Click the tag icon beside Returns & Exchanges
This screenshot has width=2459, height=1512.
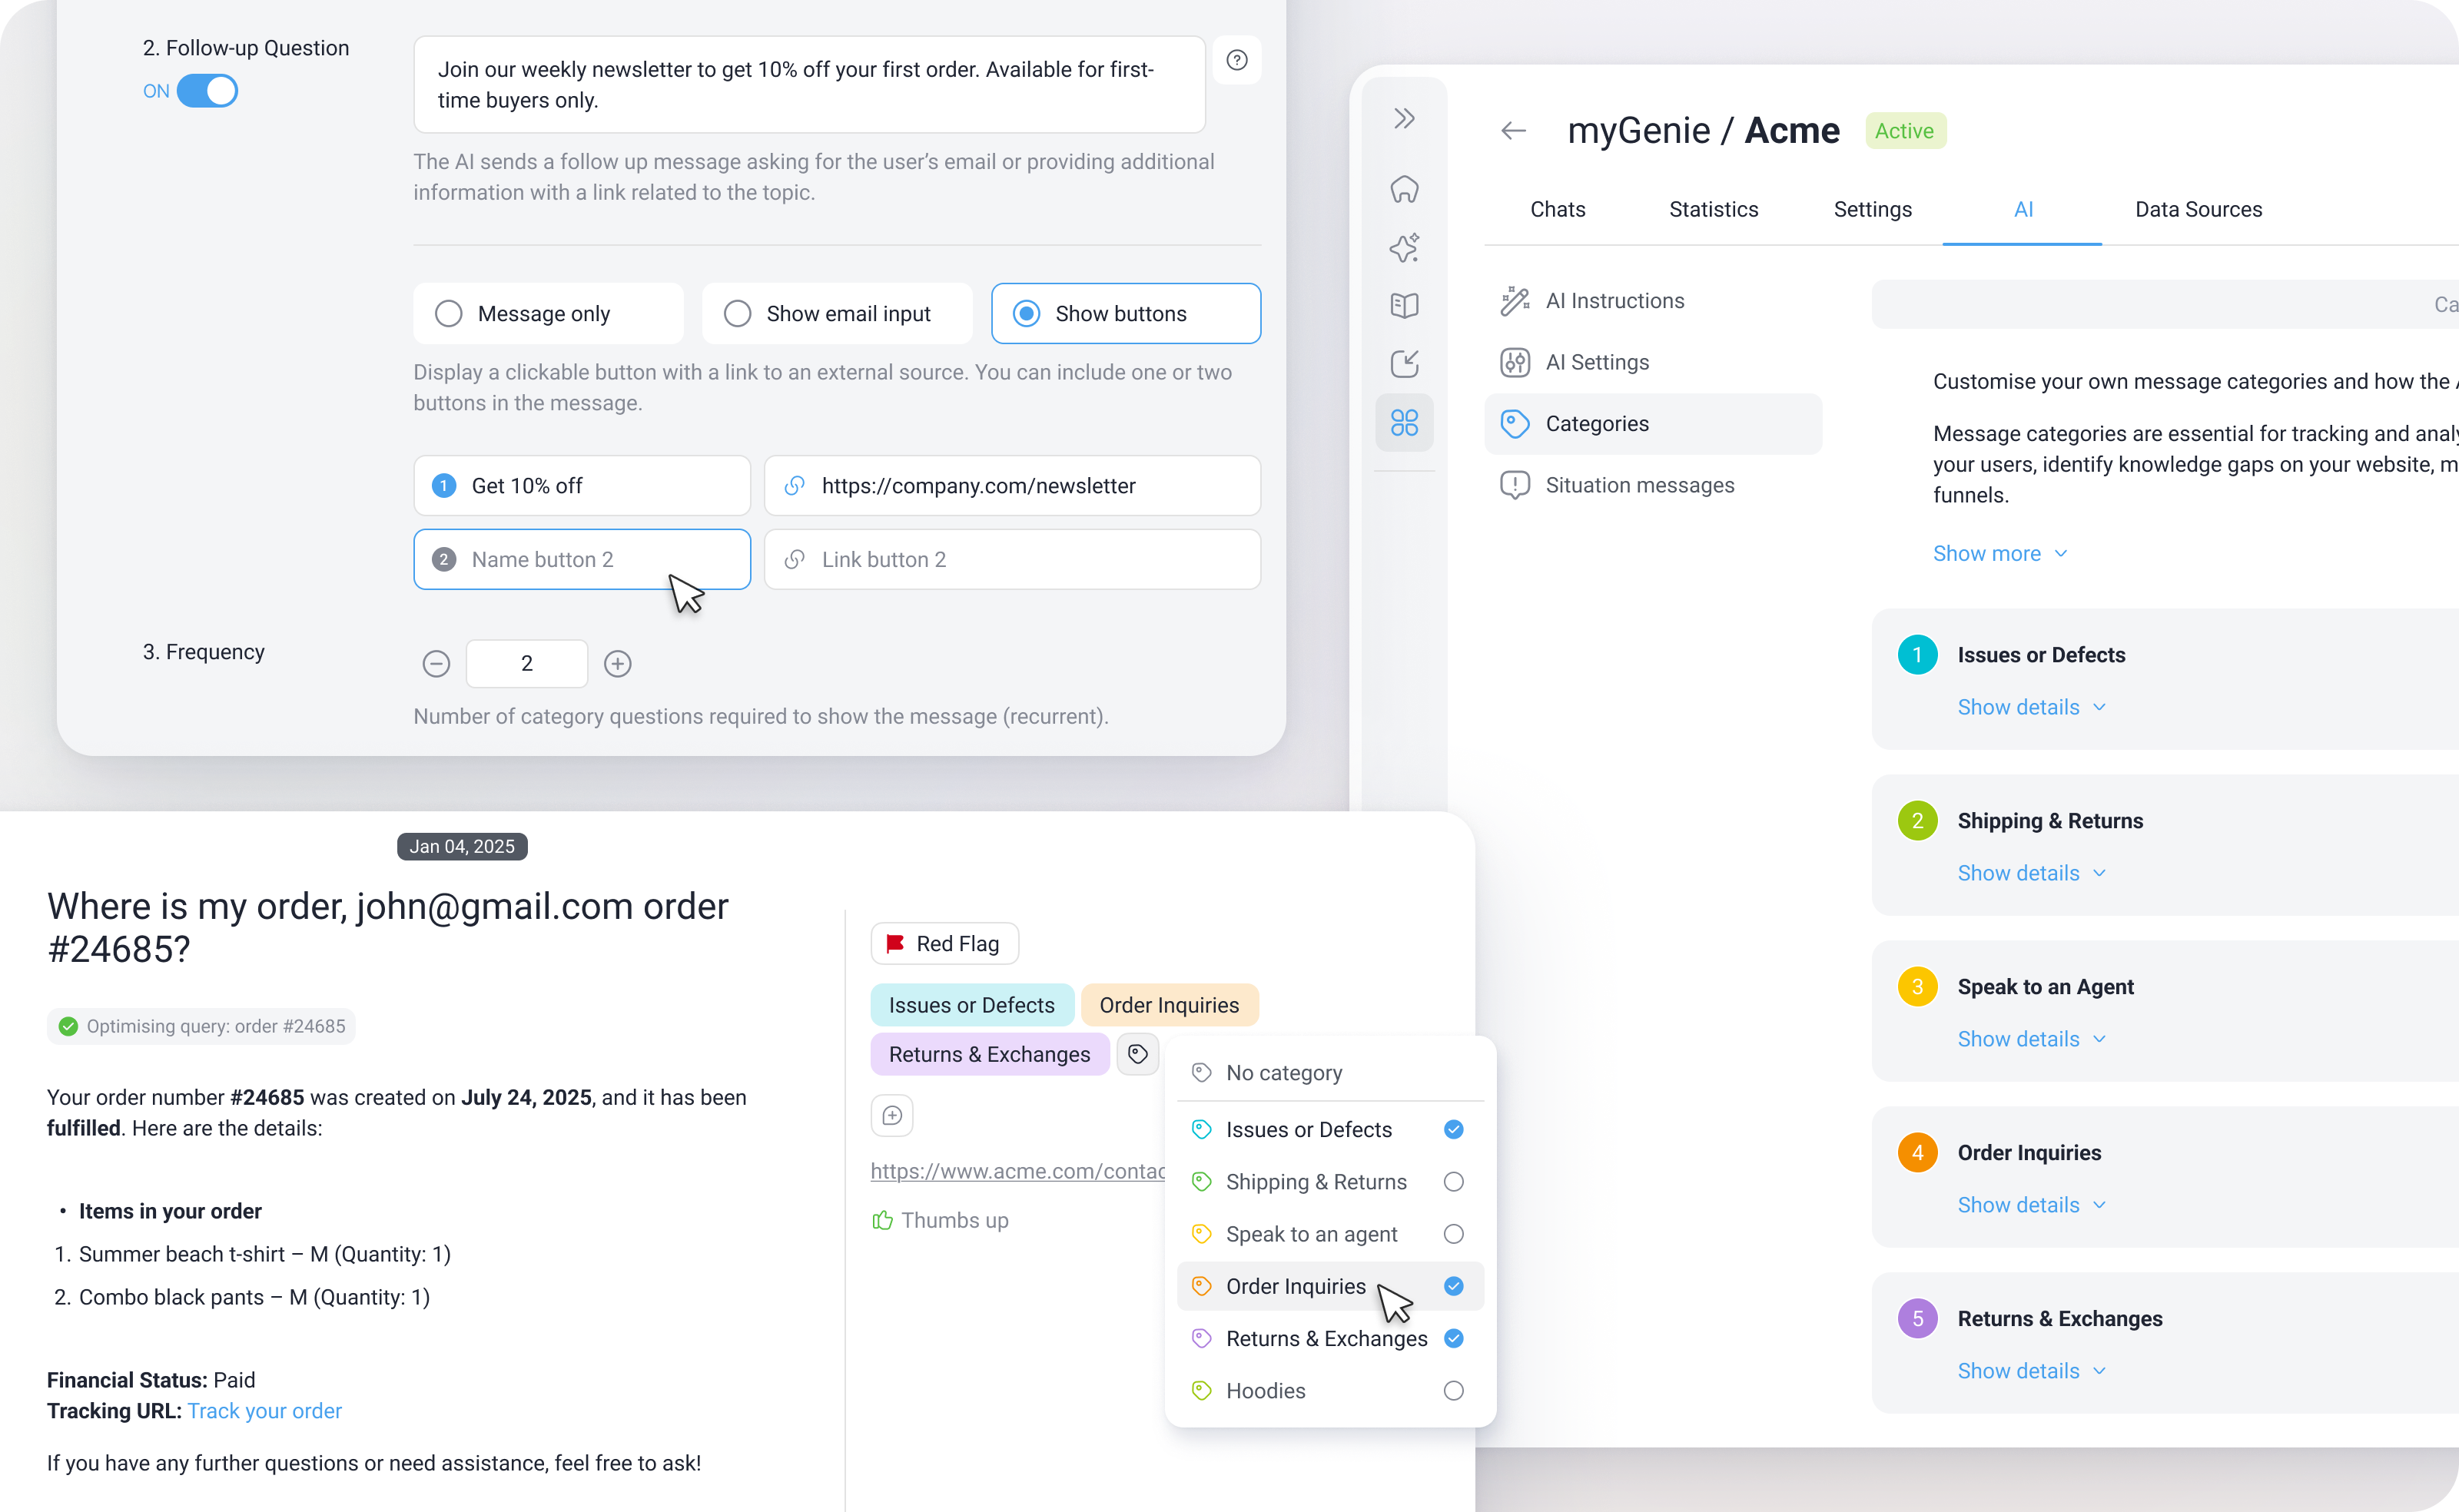(x=1137, y=1054)
